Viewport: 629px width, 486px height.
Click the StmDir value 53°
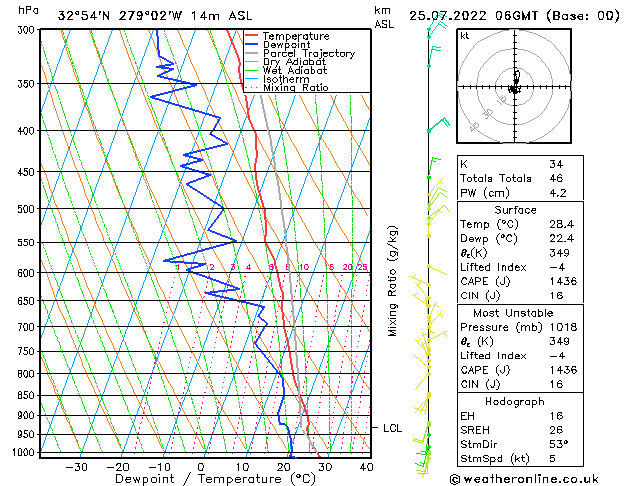pos(558,444)
